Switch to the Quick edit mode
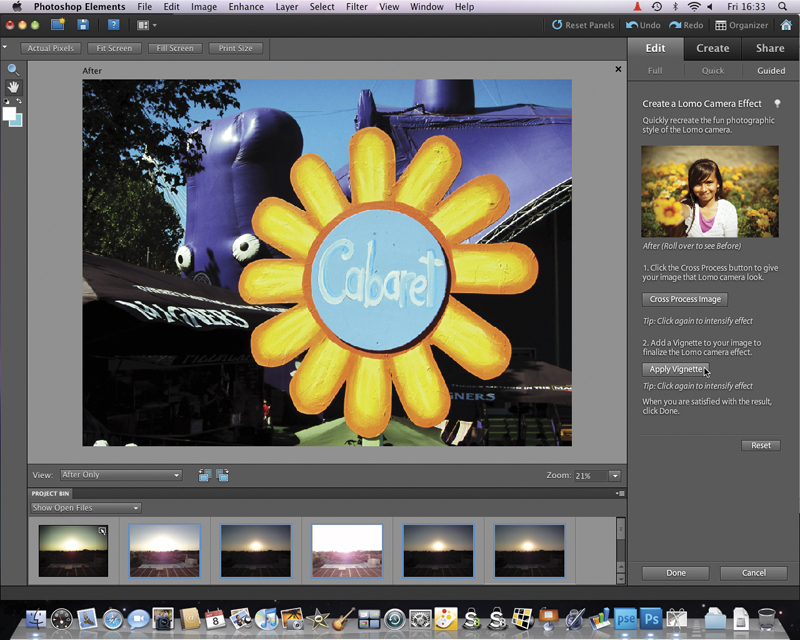The image size is (800, 640). 713,71
